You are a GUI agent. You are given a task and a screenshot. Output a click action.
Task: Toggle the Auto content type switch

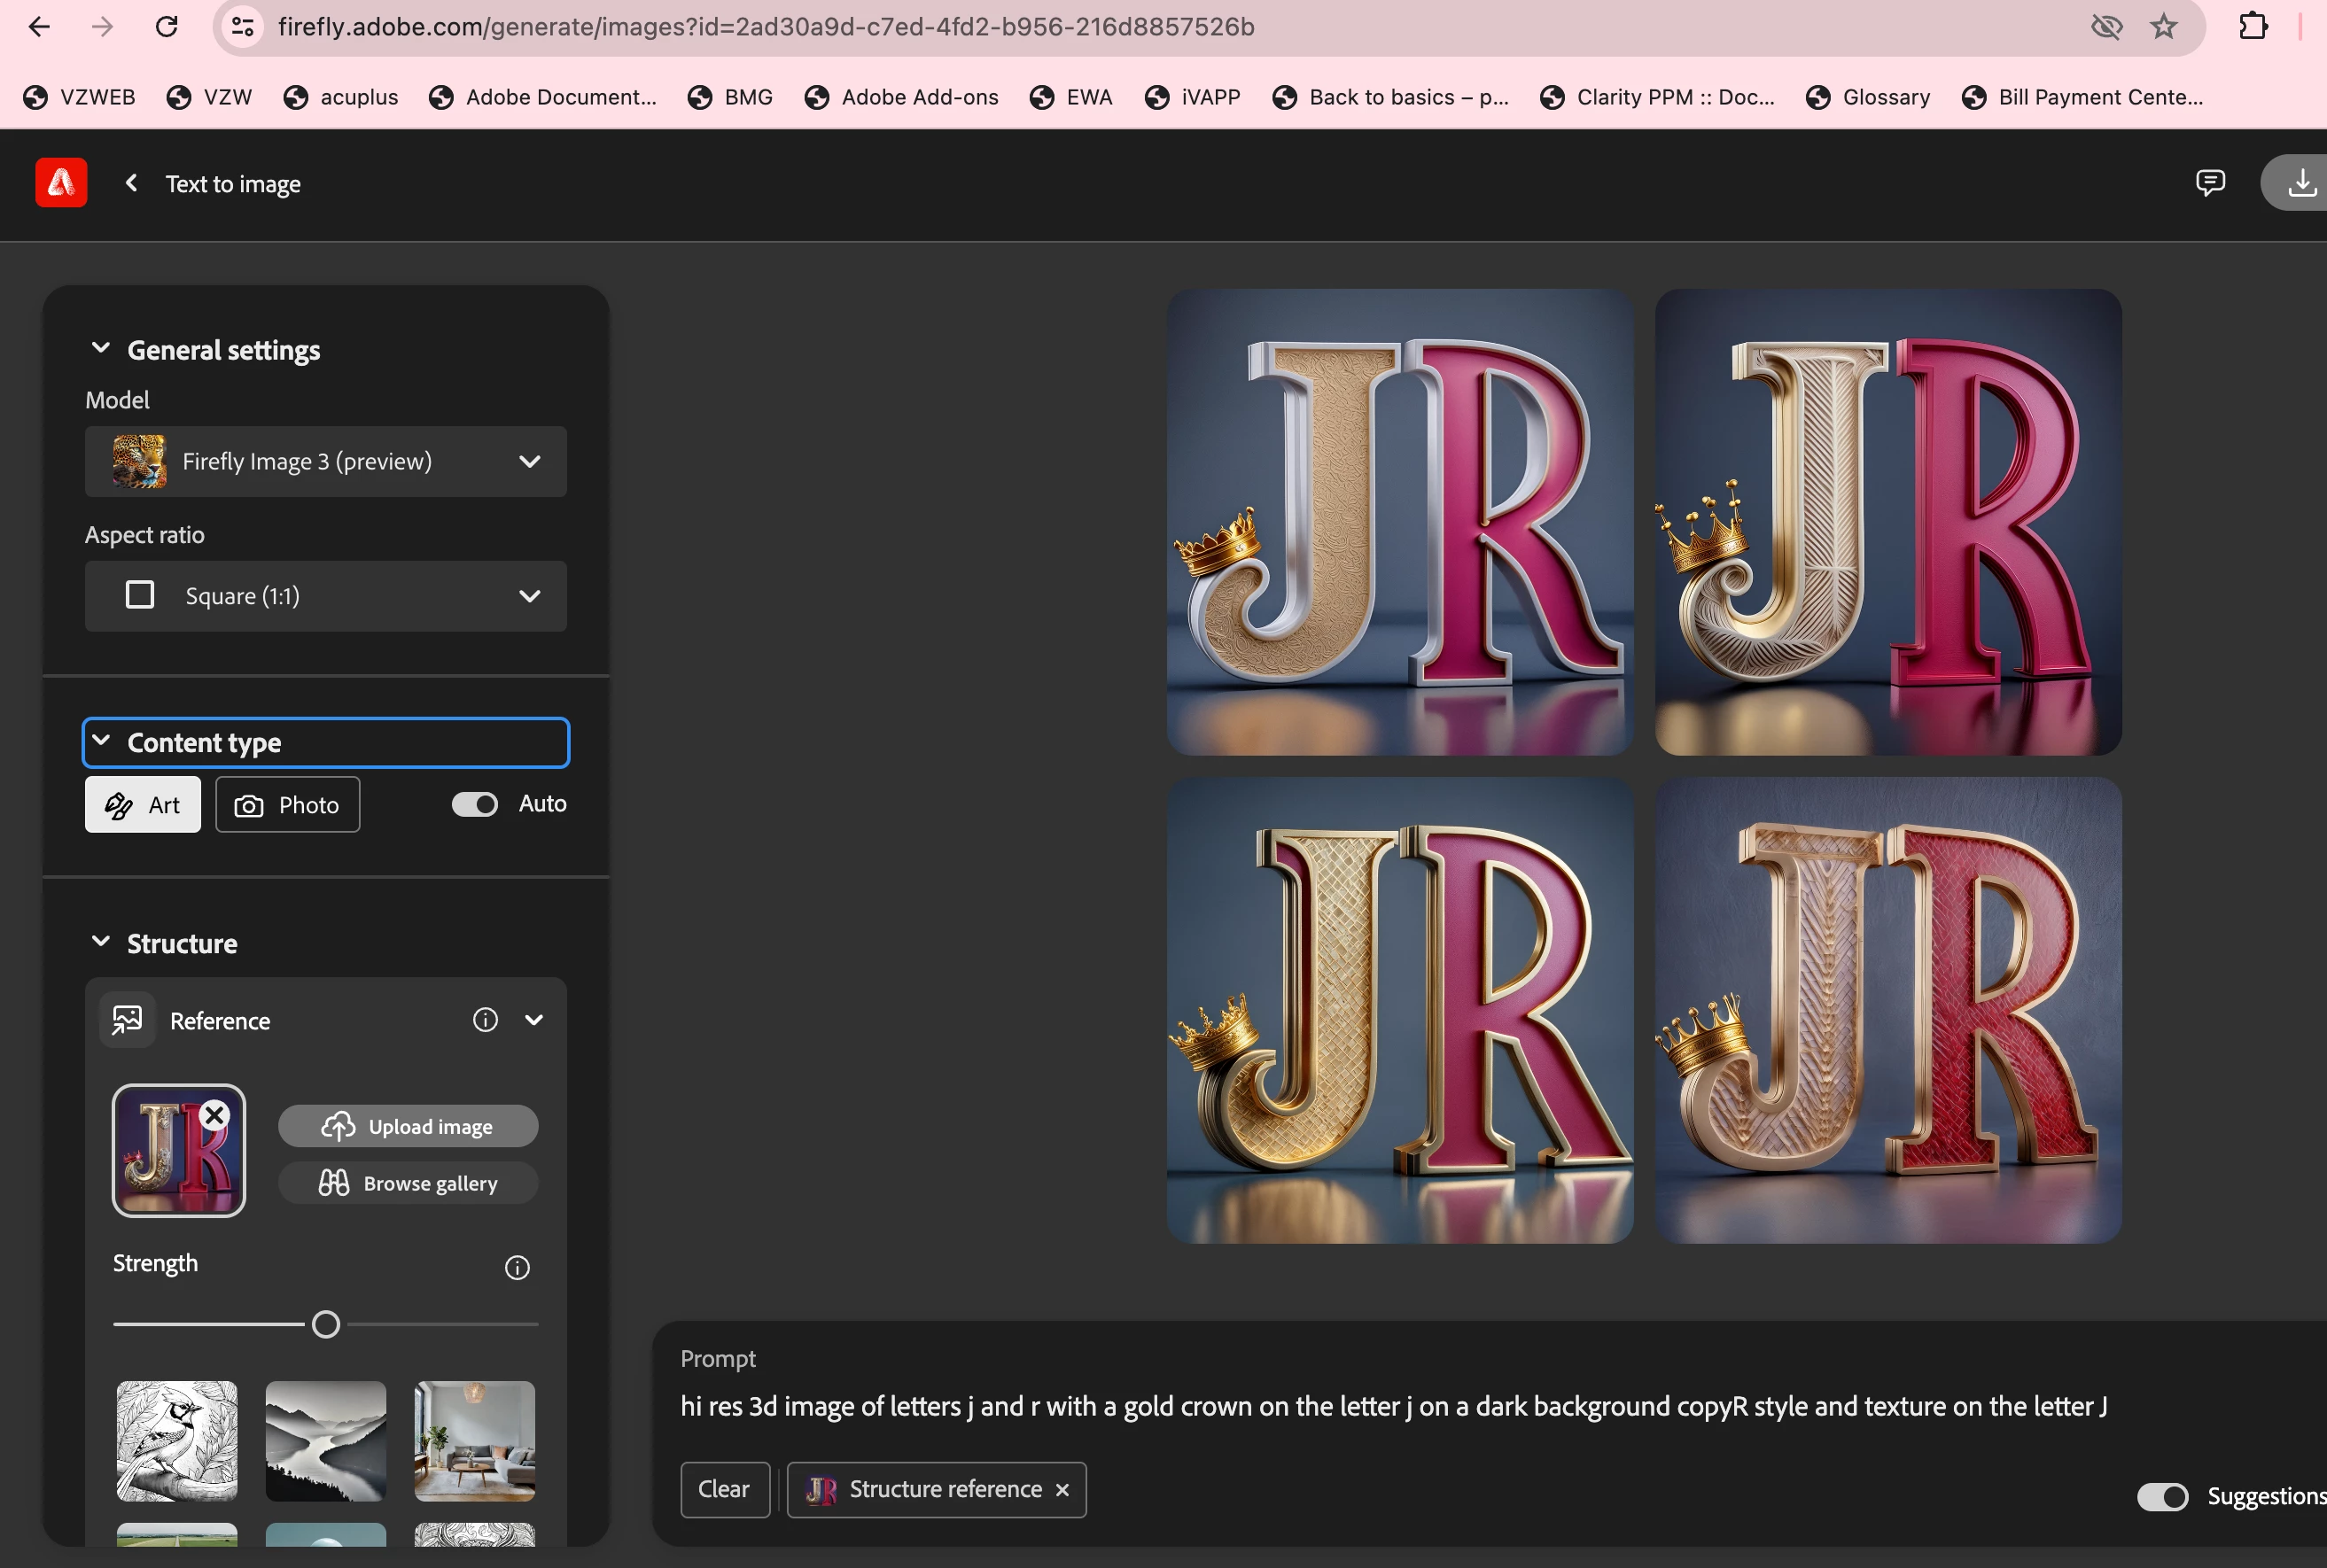pyautogui.click(x=474, y=804)
